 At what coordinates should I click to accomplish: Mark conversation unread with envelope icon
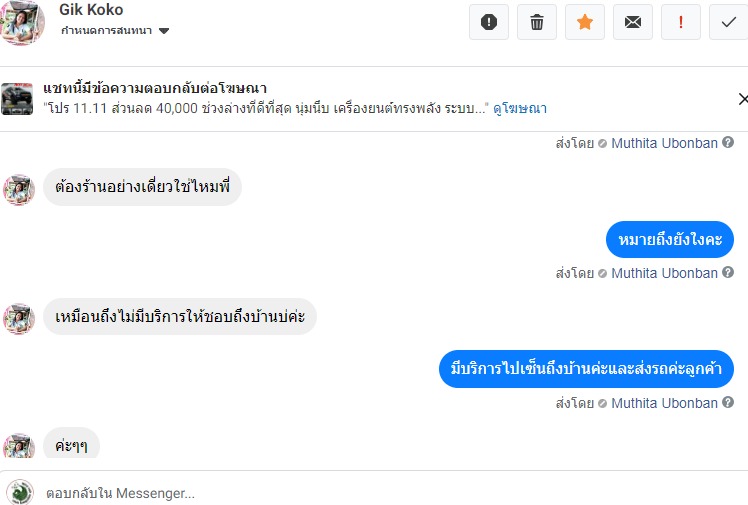[633, 21]
